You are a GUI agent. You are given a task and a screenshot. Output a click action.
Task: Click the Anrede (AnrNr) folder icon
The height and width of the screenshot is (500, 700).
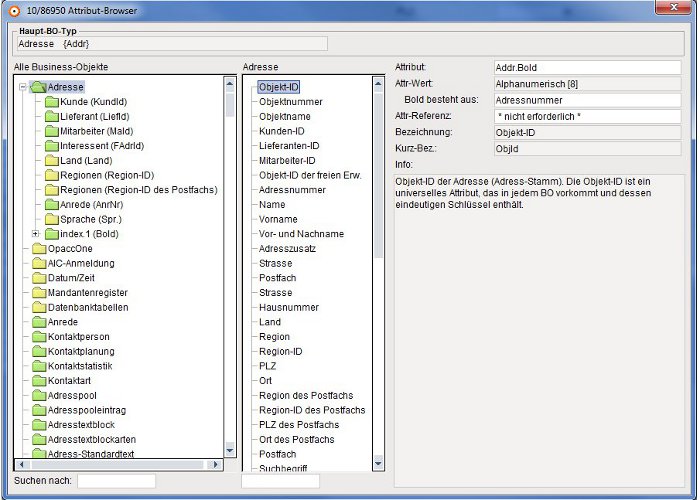click(x=52, y=205)
